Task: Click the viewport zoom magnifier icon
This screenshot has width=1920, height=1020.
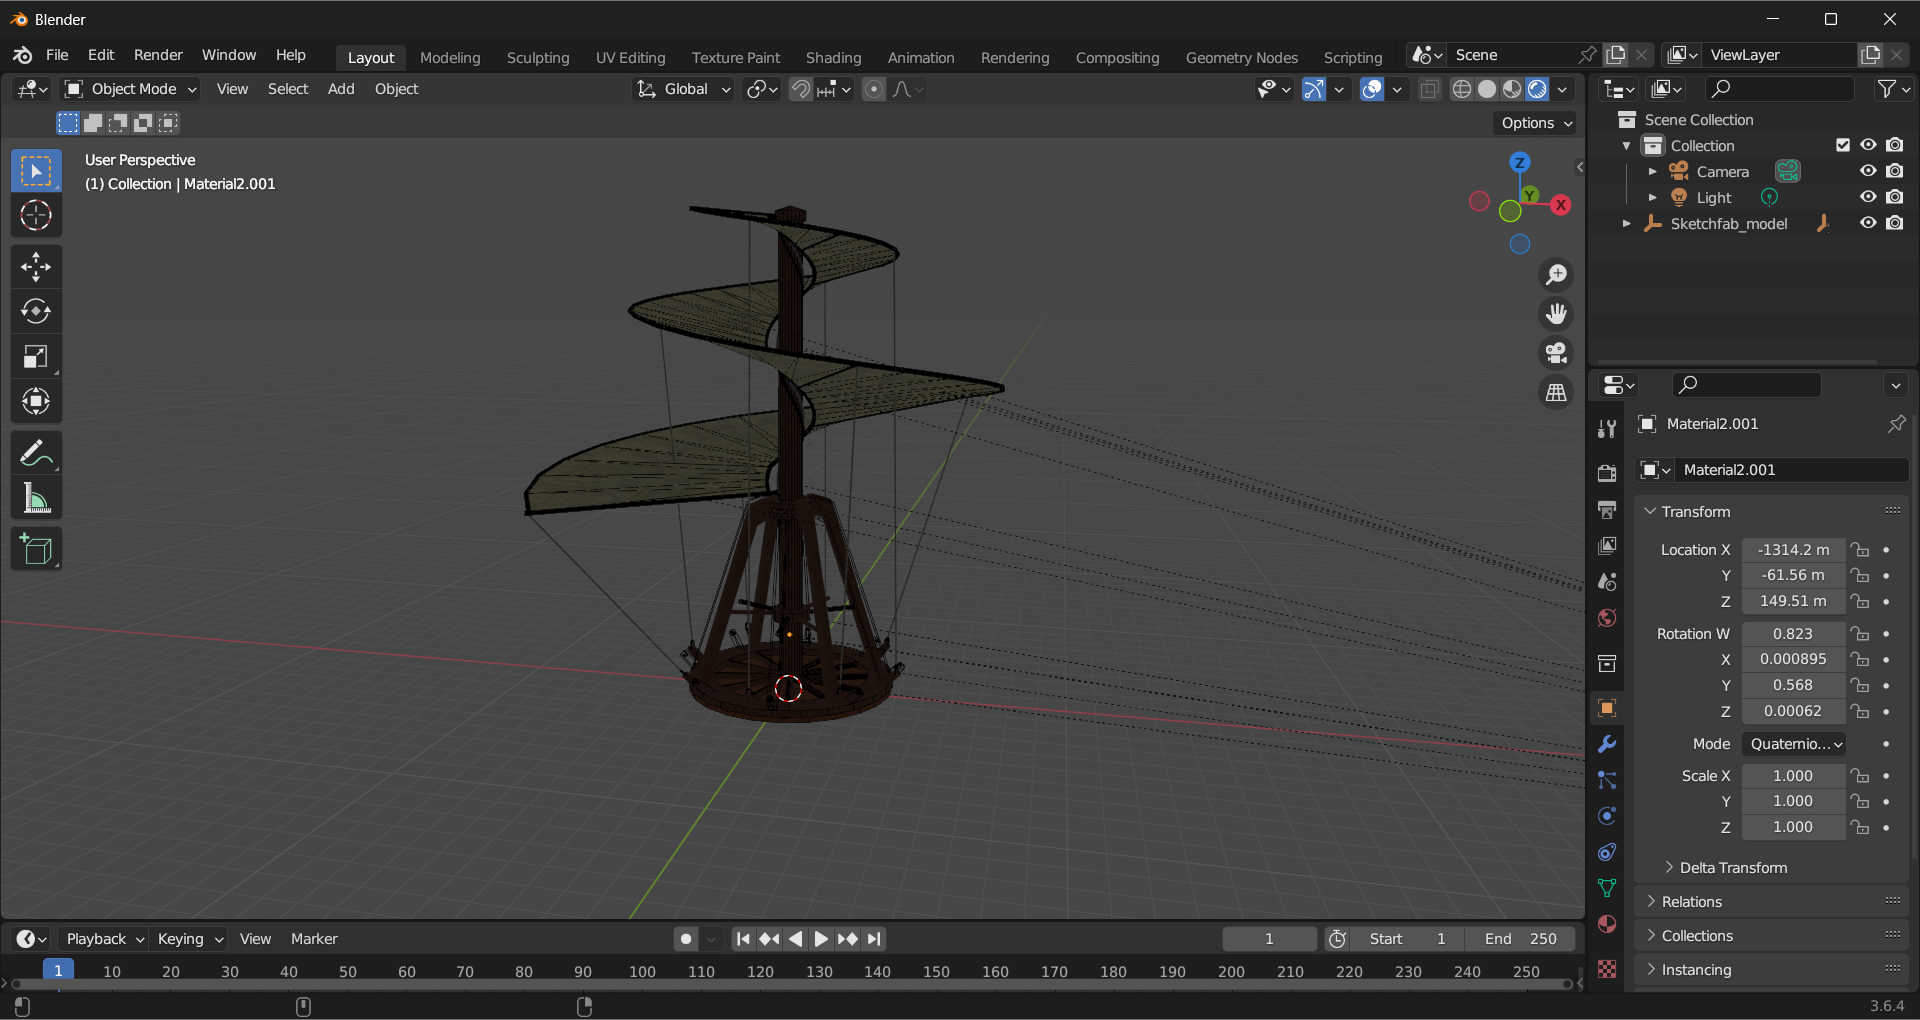Action: coord(1556,274)
